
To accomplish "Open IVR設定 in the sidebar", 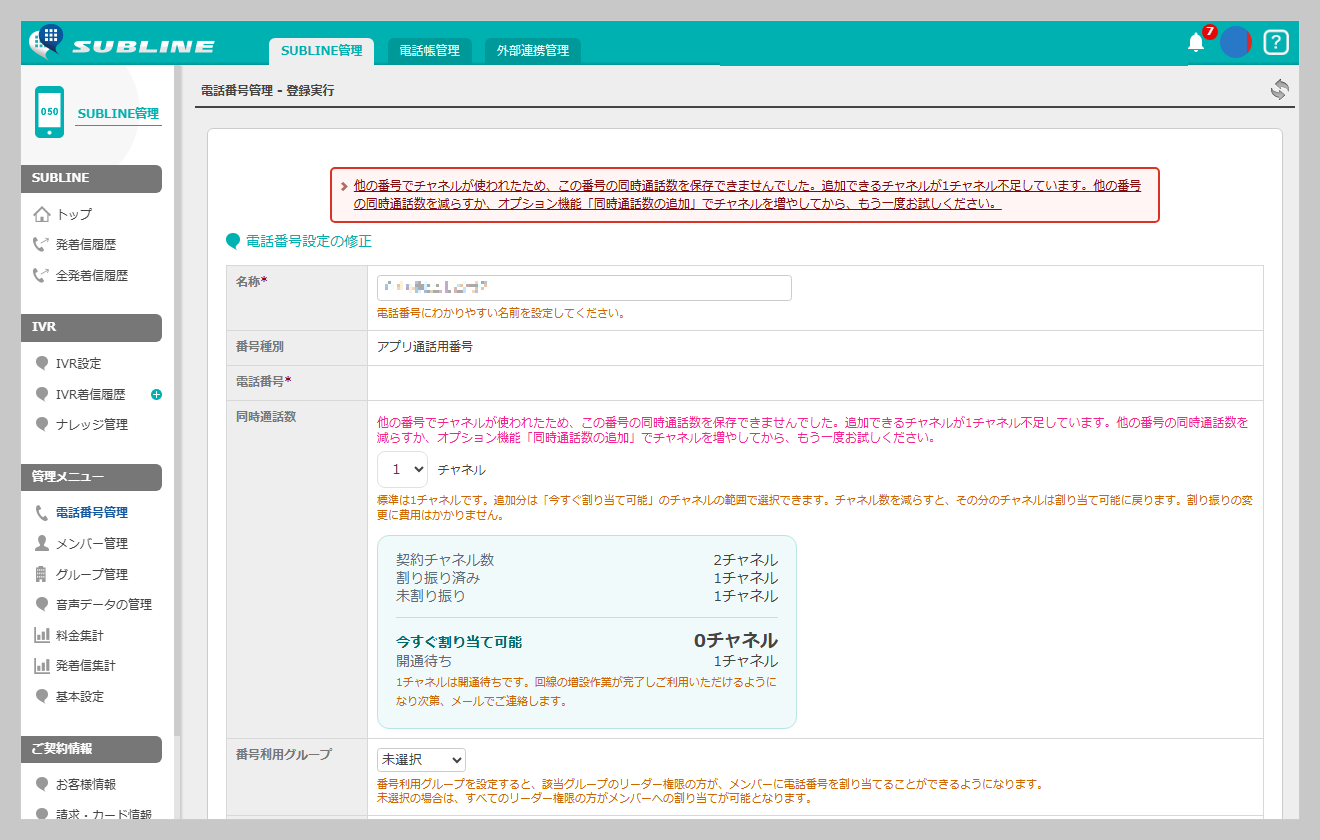I will tap(79, 363).
